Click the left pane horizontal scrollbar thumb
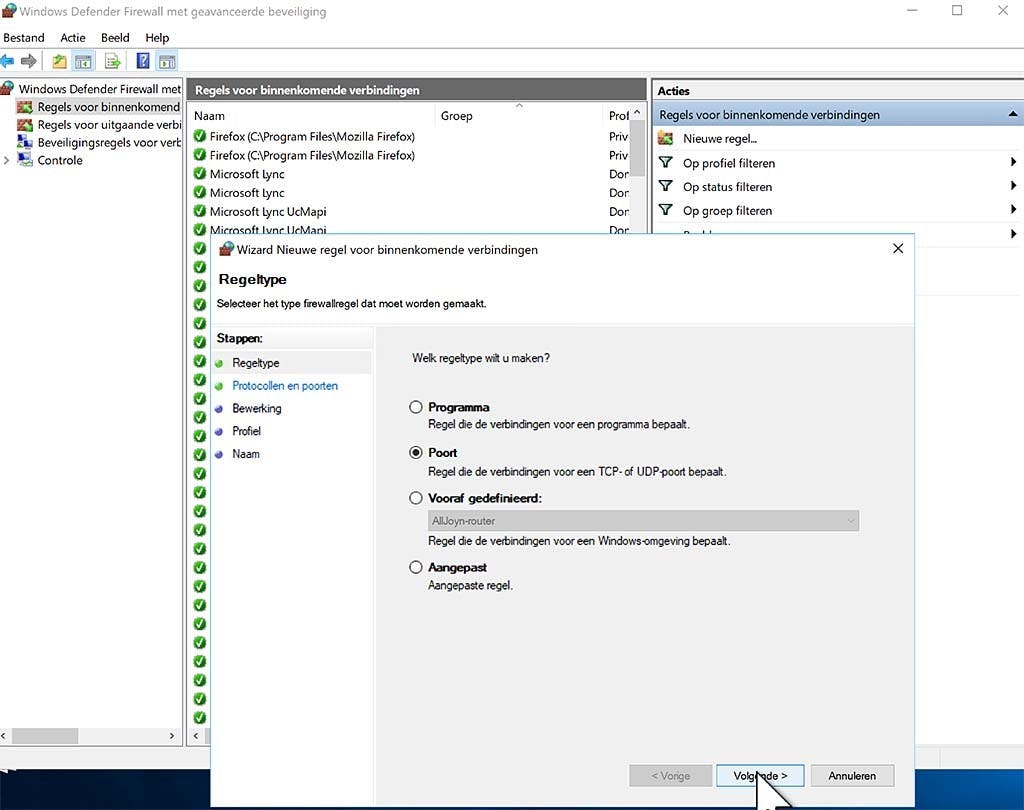Viewport: 1024px width, 810px height. [44, 736]
